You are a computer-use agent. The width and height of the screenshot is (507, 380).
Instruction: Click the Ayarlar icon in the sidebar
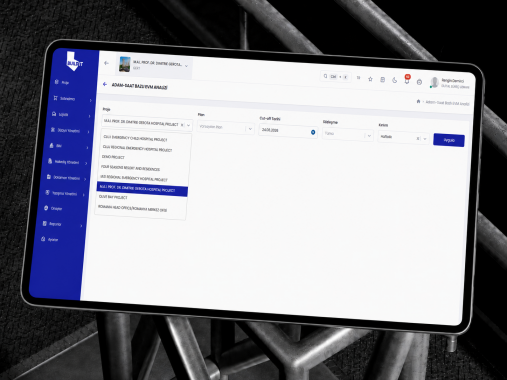tap(43, 239)
